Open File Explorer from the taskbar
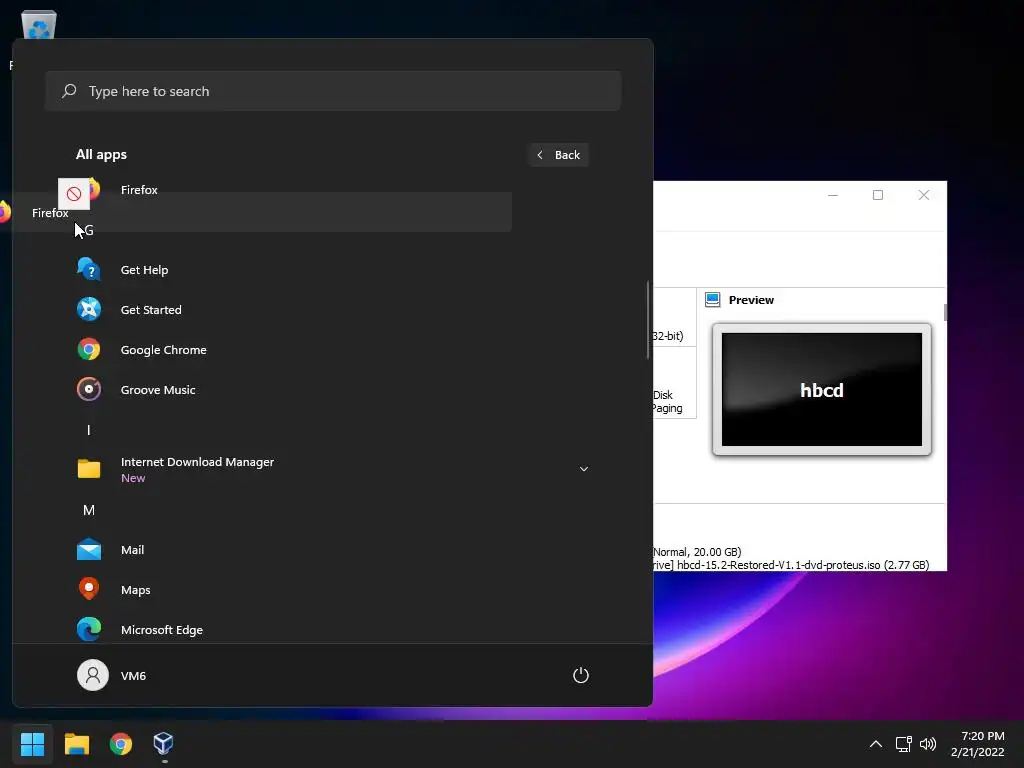Image resolution: width=1024 pixels, height=768 pixels. coord(76,744)
